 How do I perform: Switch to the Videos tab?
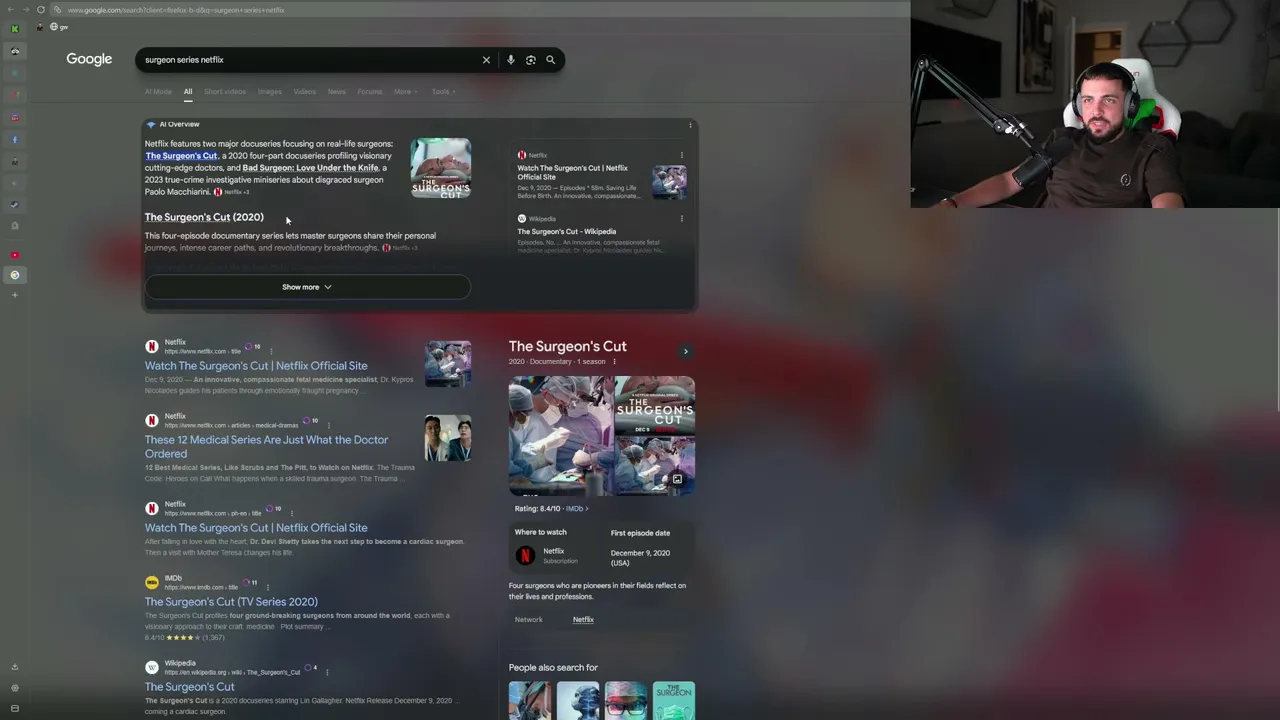point(305,92)
